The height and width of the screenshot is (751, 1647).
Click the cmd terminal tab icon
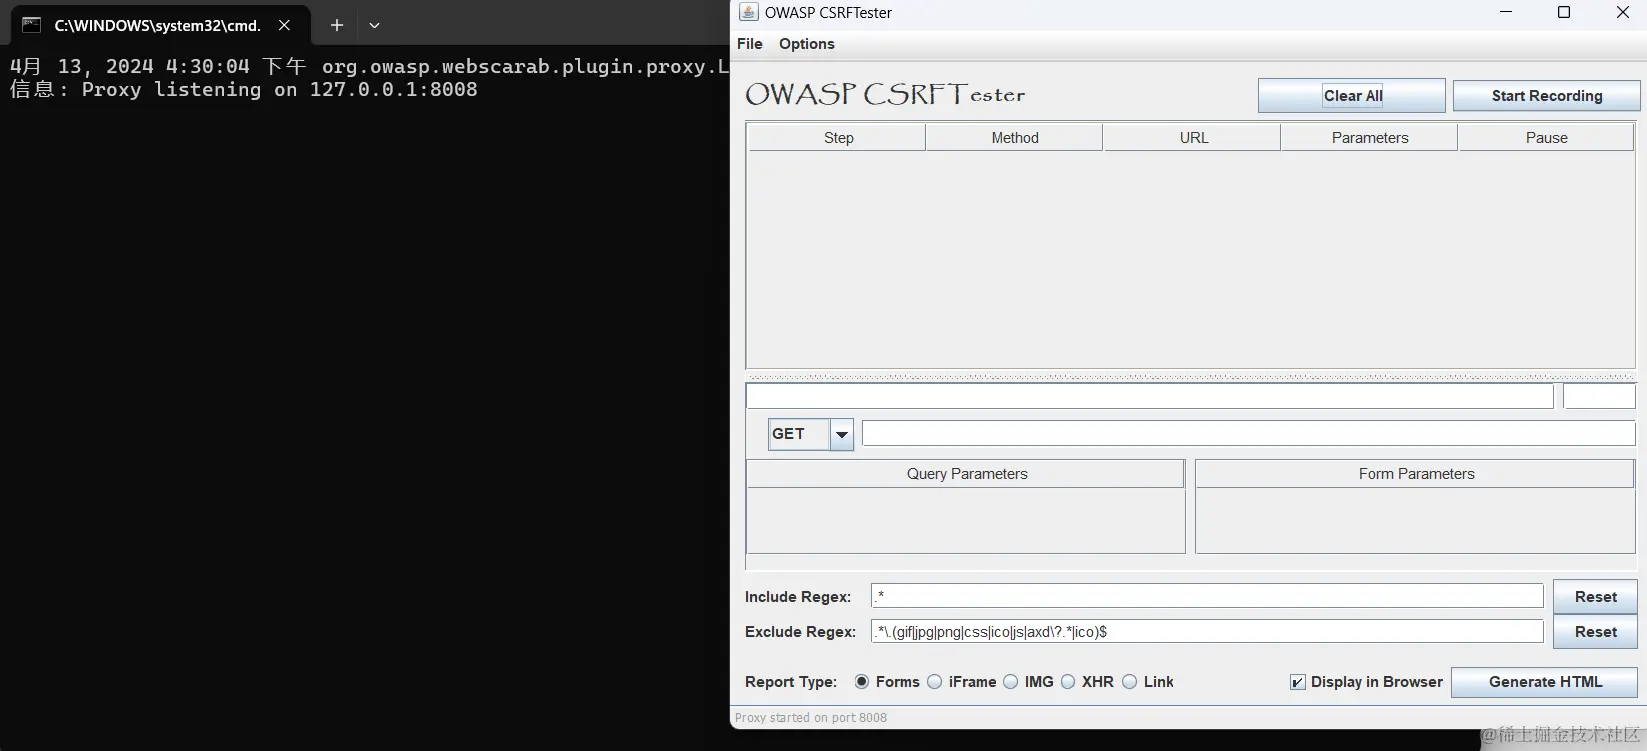[x=32, y=25]
